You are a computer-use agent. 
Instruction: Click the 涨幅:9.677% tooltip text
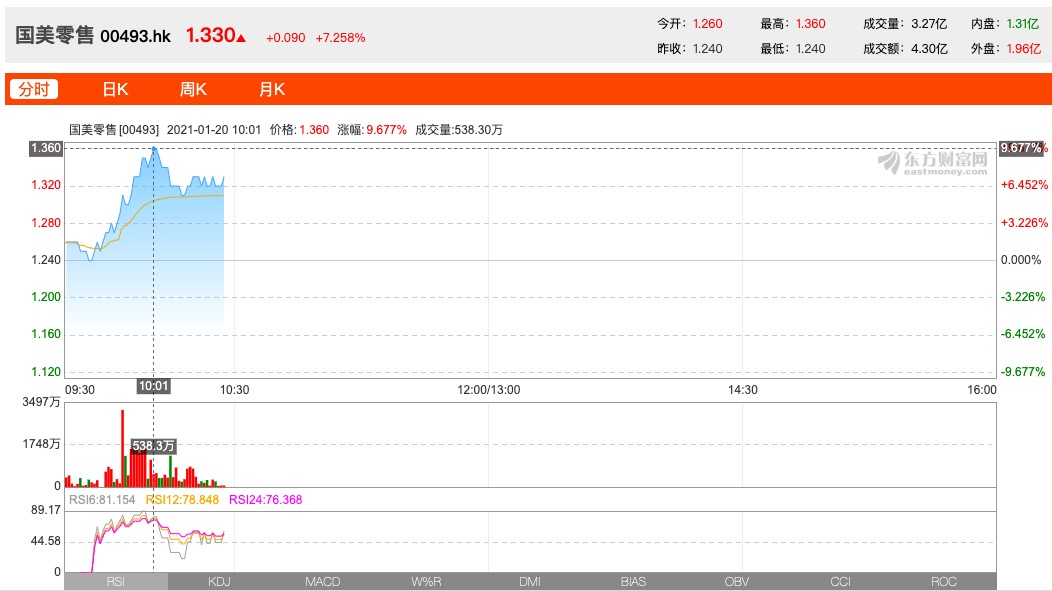[x=372, y=129]
